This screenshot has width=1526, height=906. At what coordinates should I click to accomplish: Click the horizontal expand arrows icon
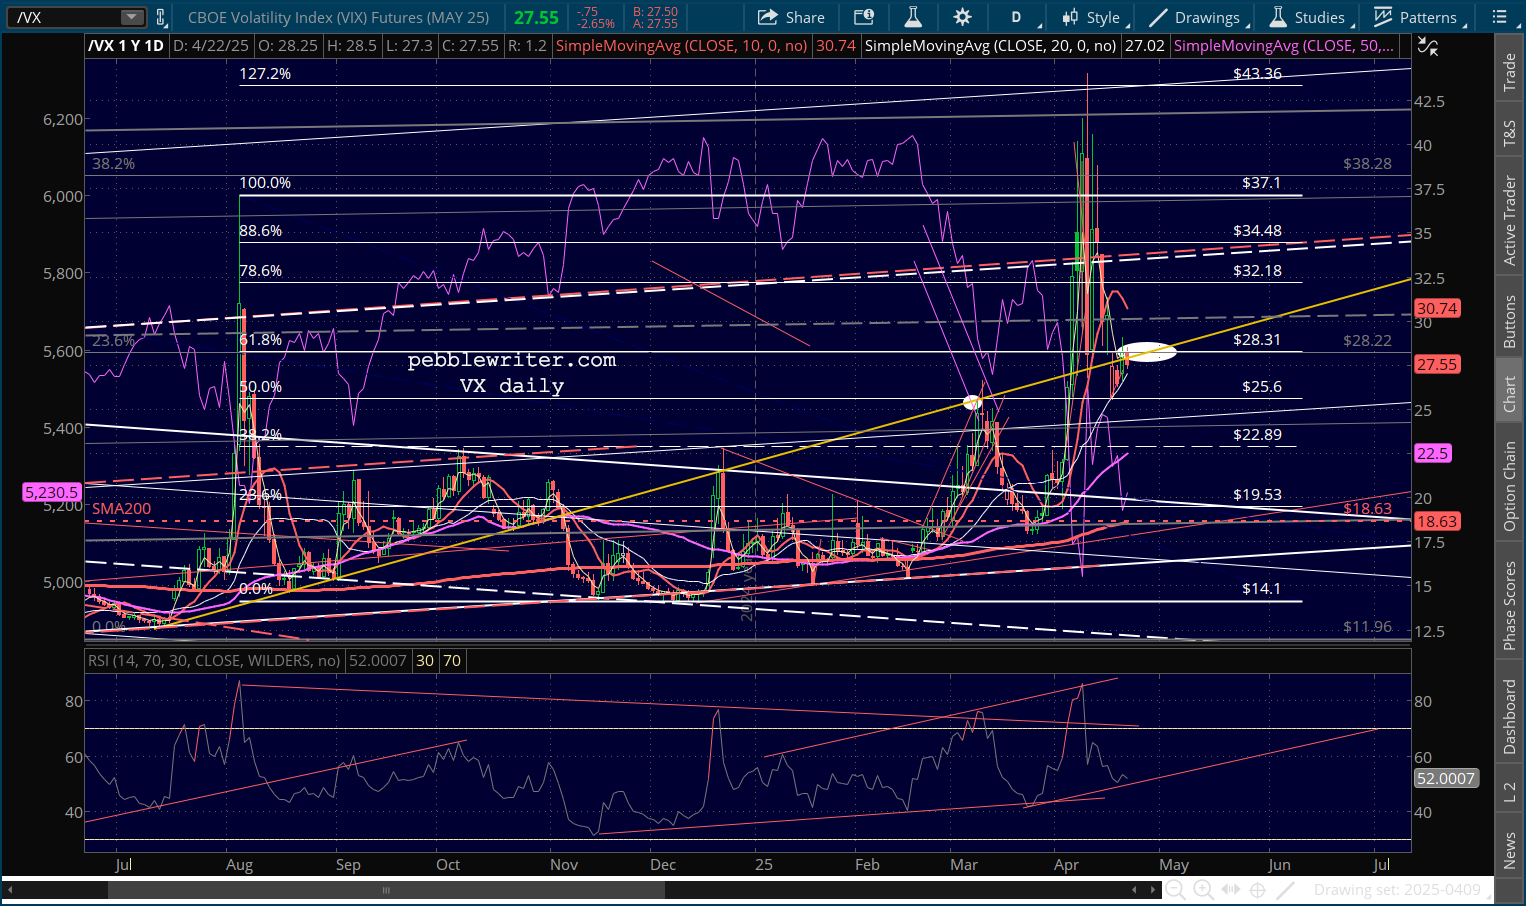1231,890
